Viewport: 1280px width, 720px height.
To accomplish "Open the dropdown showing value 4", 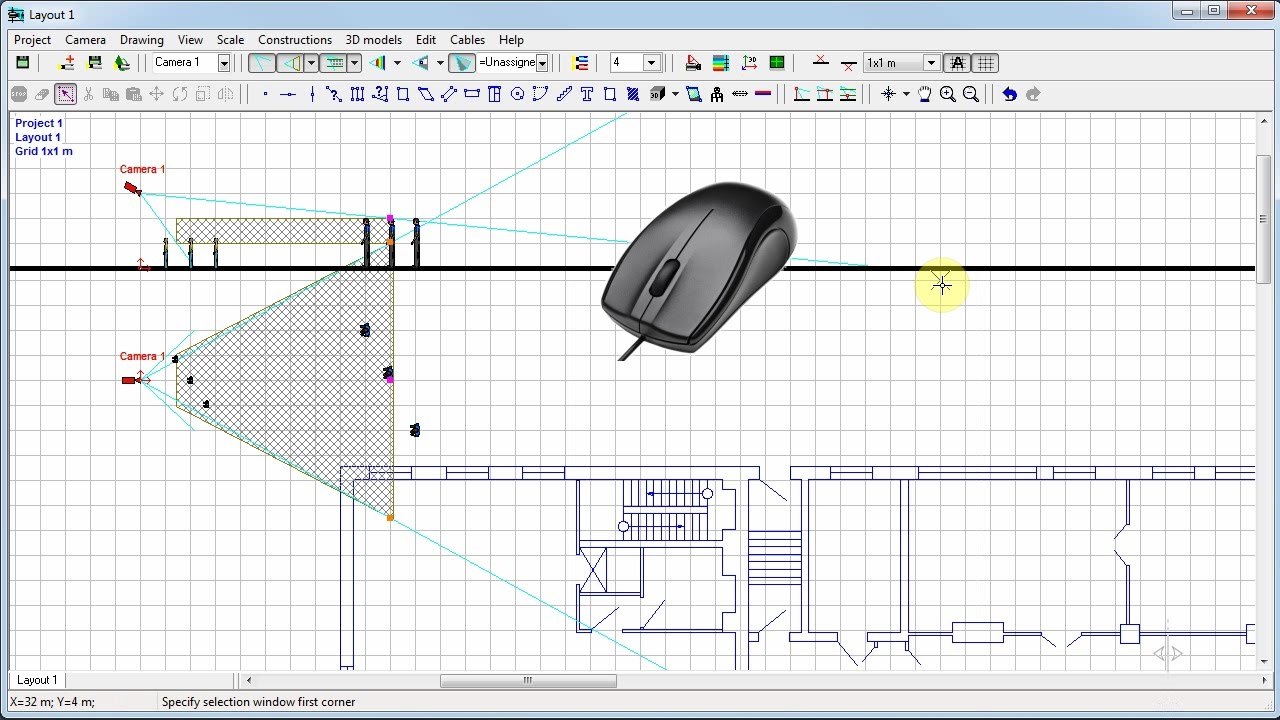I will (651, 63).
